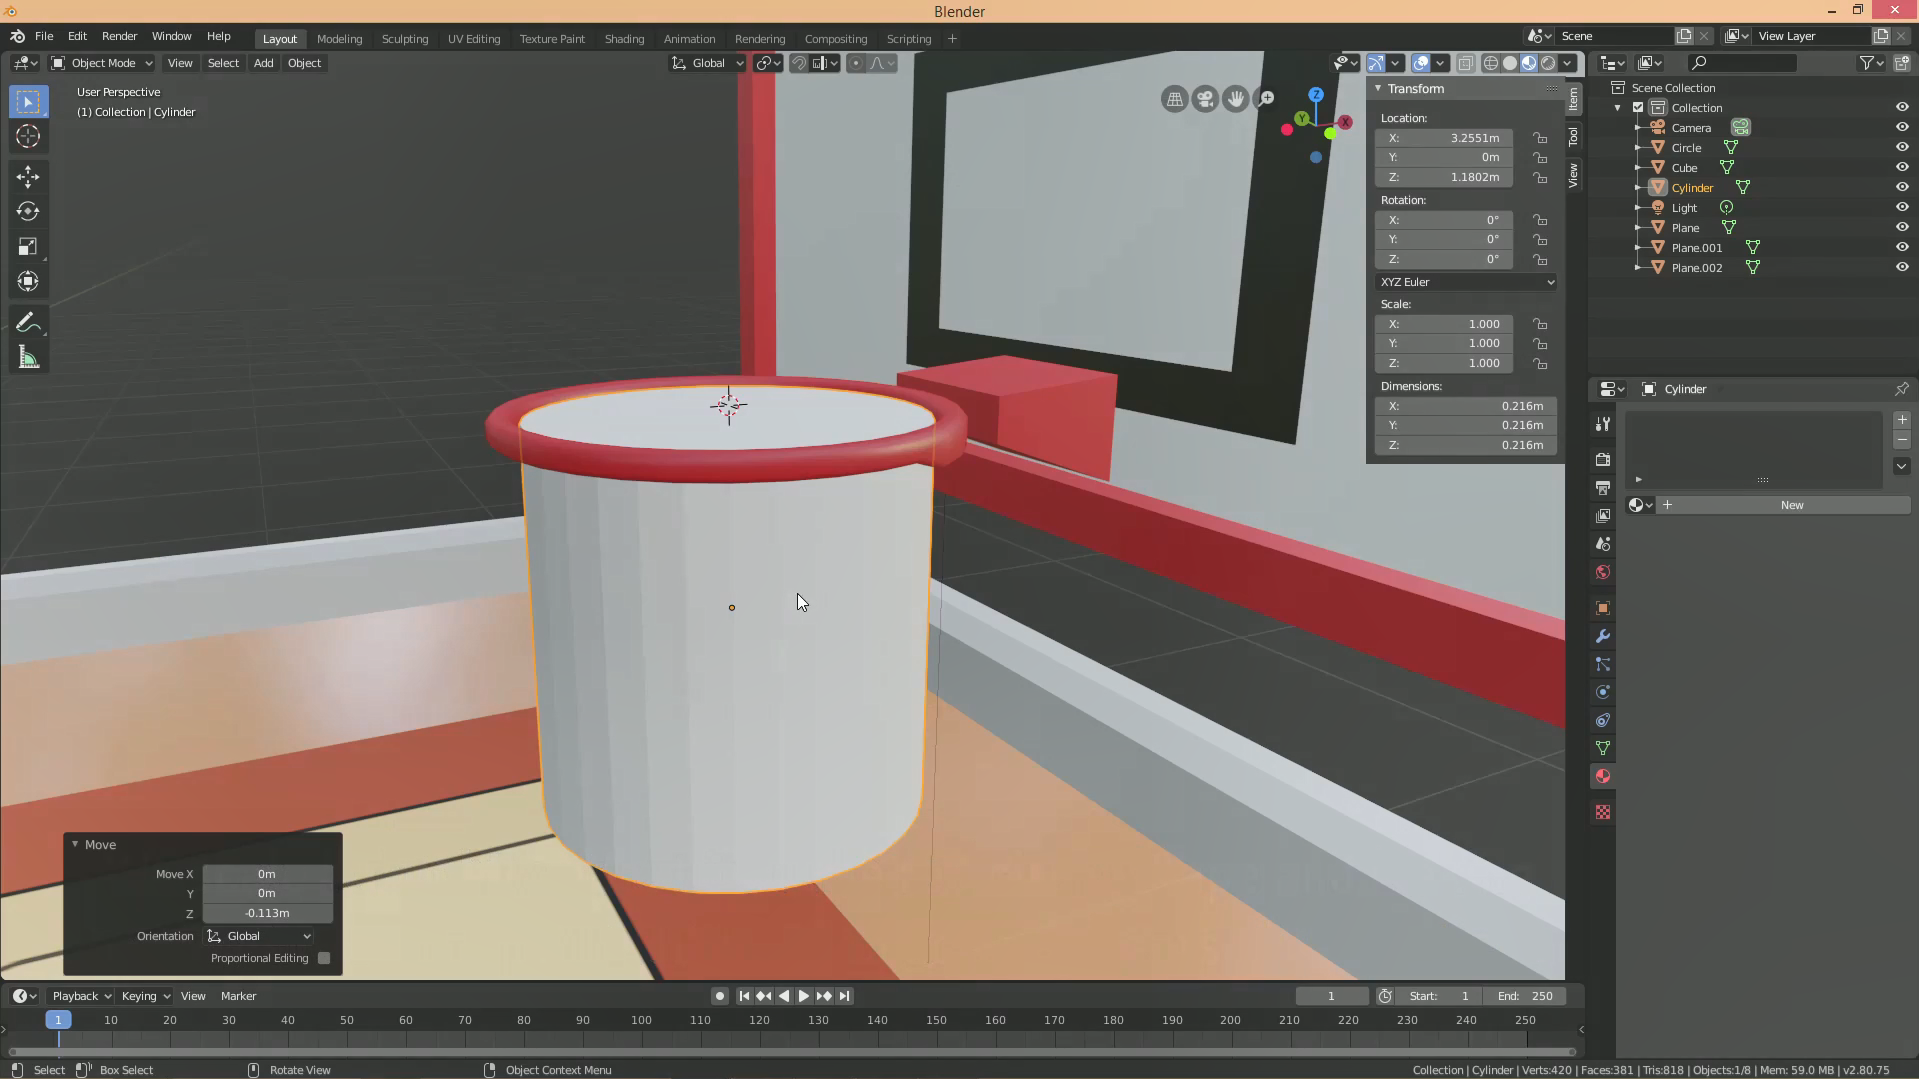1919x1079 pixels.
Task: Click the Tool sidebar tab
Action: point(1573,136)
